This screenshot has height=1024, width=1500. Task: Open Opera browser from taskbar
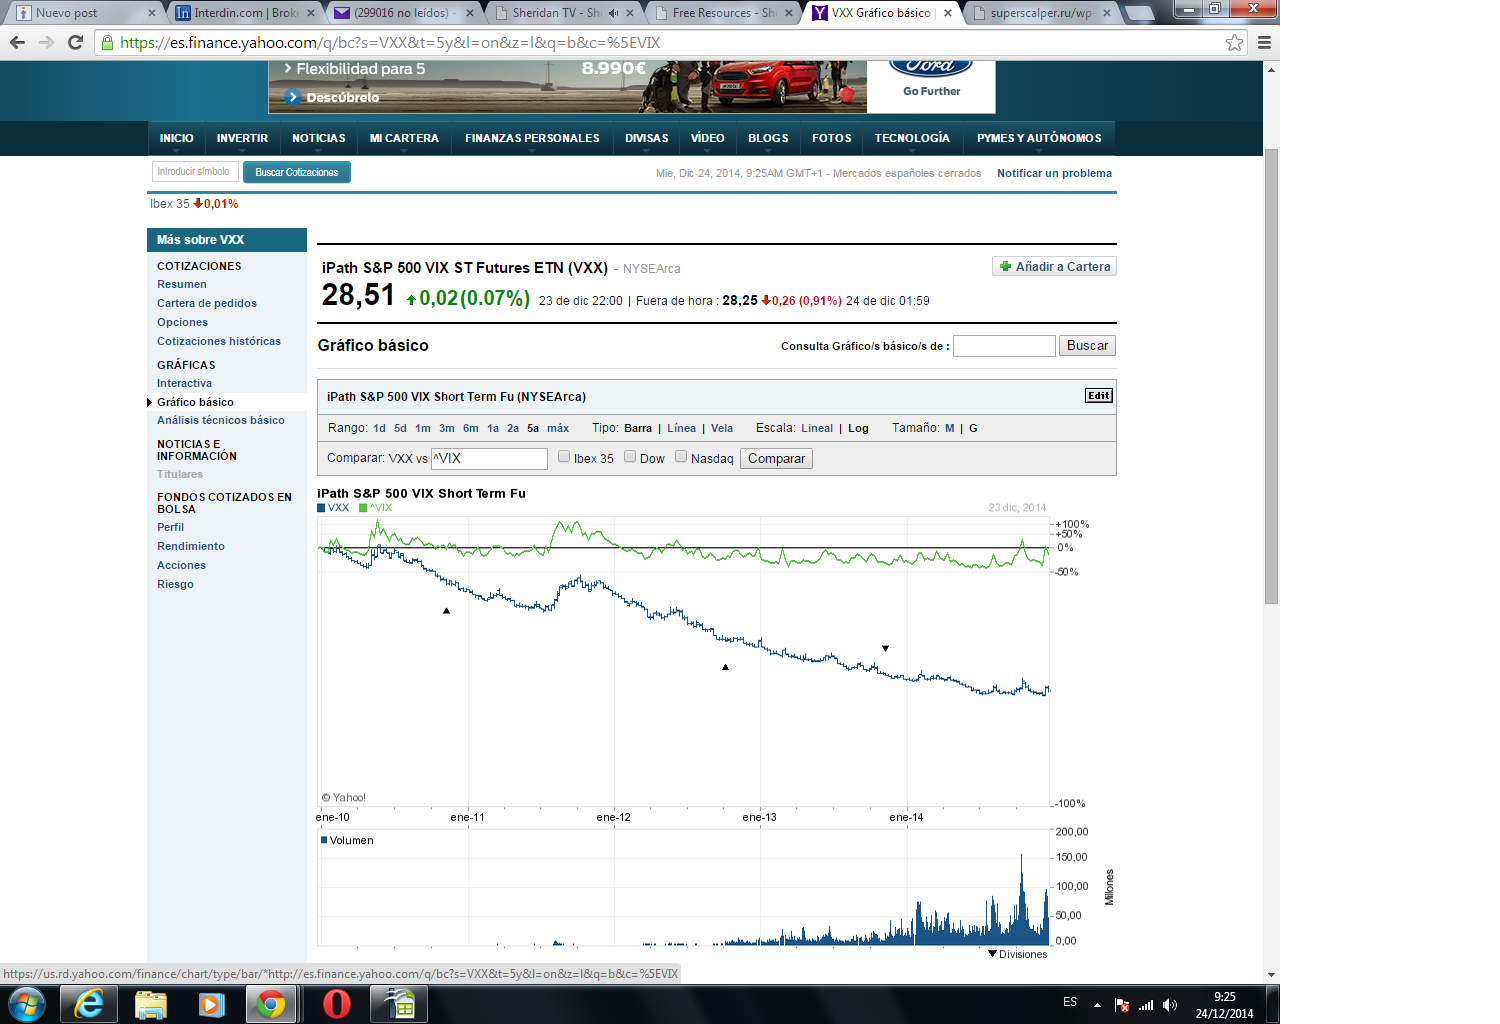point(337,1003)
